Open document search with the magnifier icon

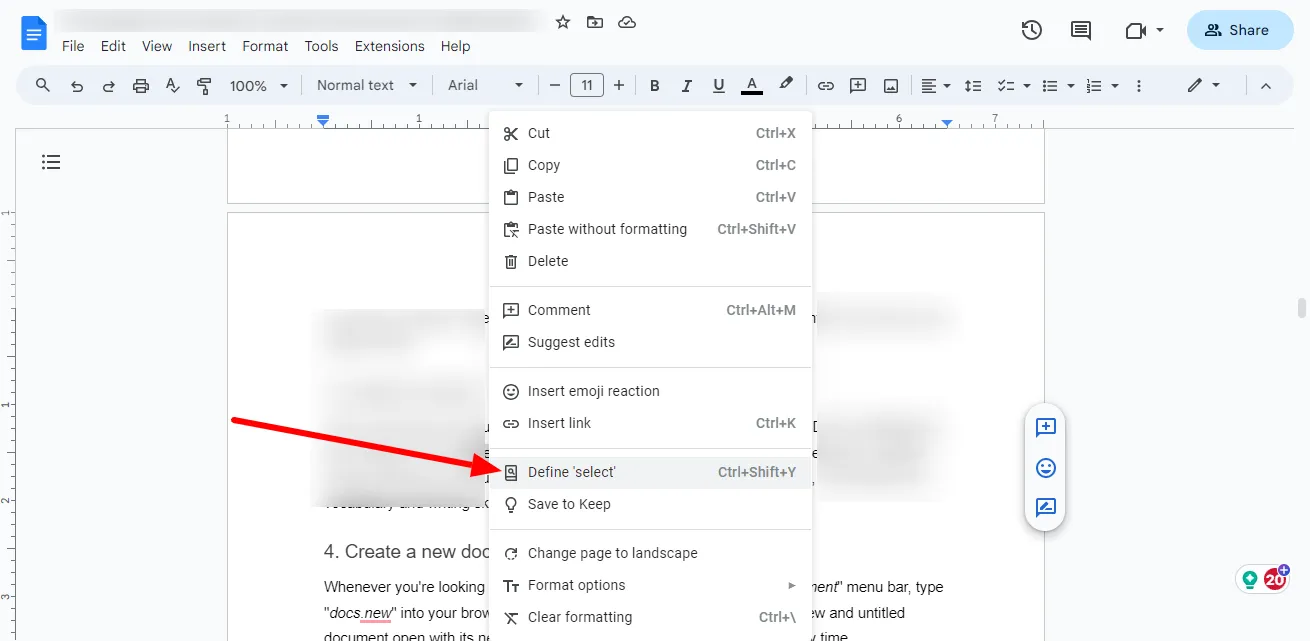[x=42, y=85]
